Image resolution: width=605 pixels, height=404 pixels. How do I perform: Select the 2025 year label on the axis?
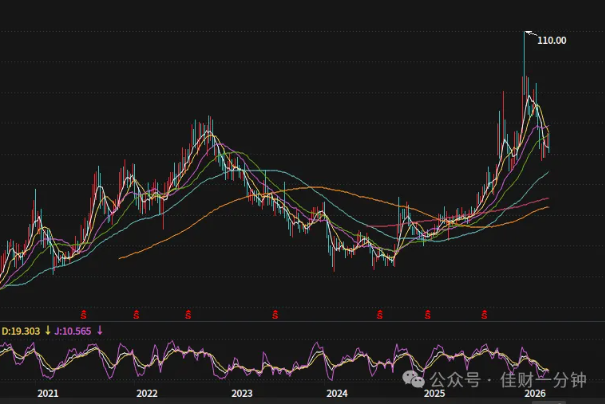(434, 393)
